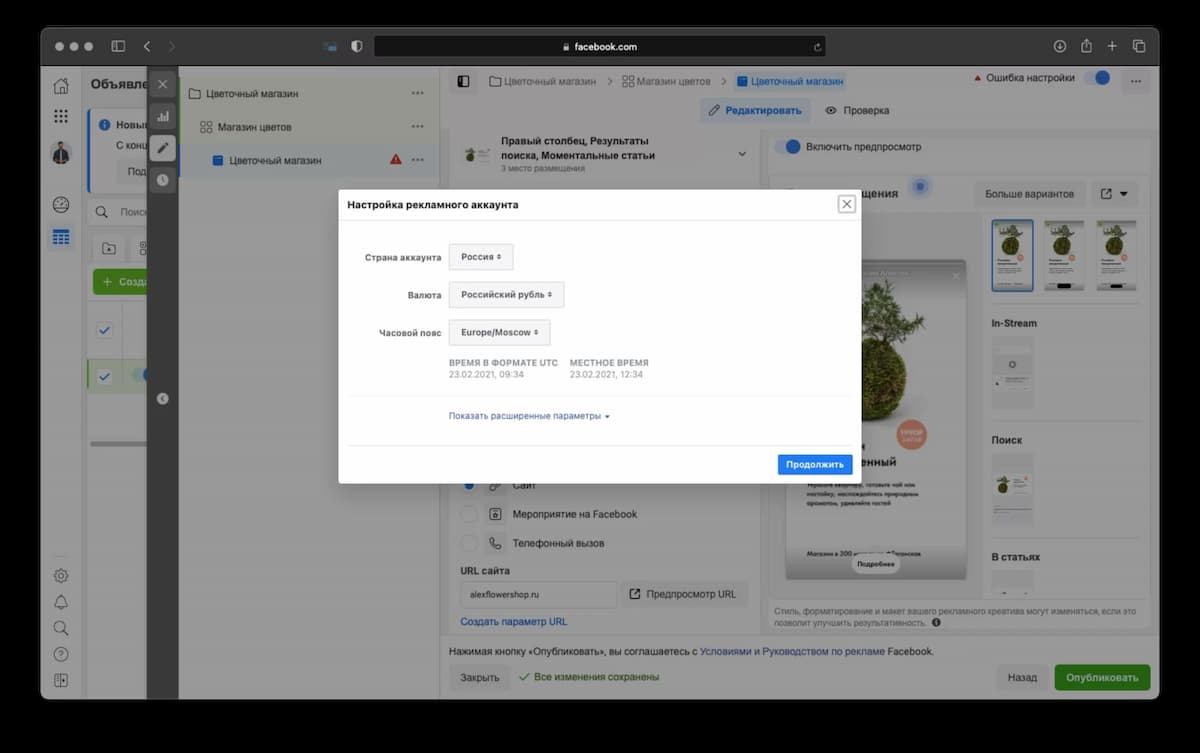Open the Europe/Moscow time zone dropdown
Screen dimensions: 1200x753
coord(499,332)
